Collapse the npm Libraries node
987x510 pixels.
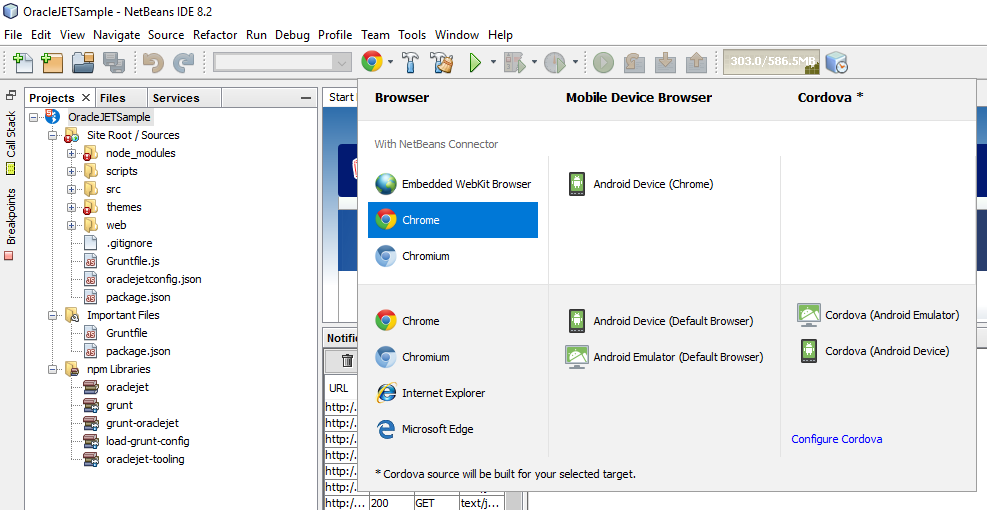point(52,369)
